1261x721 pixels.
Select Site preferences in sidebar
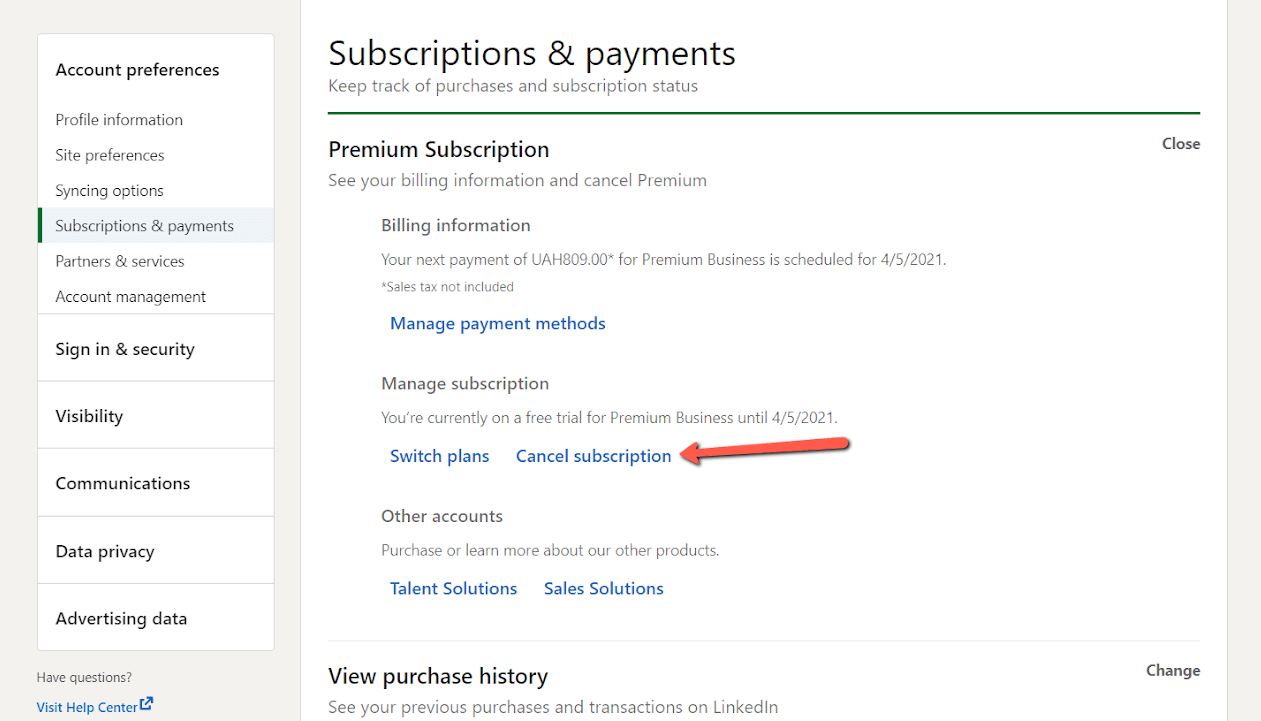(x=110, y=155)
